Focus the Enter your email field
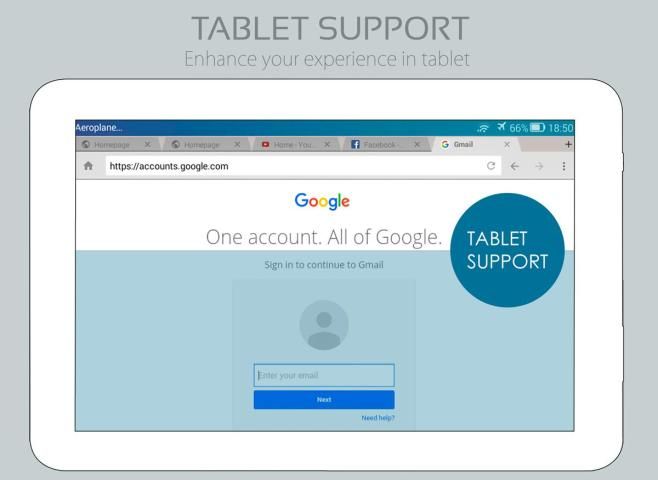This screenshot has height=480, width=658. pyautogui.click(x=324, y=375)
